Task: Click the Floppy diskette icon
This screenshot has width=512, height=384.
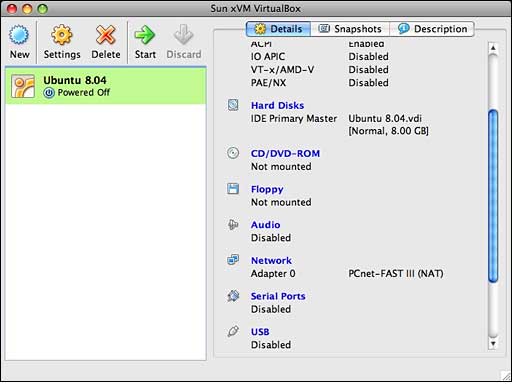Action: pos(233,189)
